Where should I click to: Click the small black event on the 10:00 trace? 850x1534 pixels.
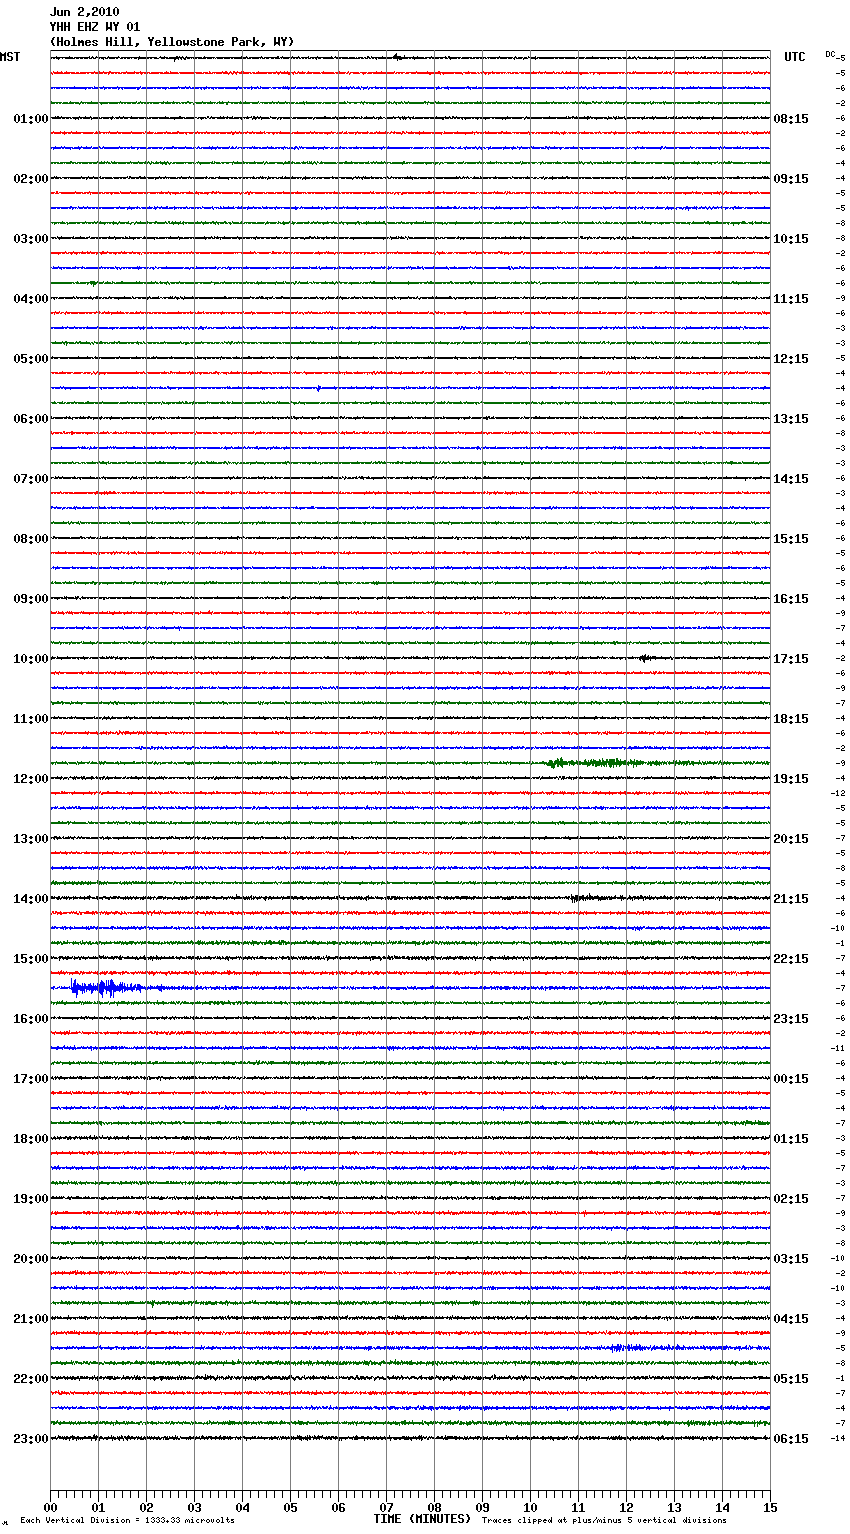point(646,658)
